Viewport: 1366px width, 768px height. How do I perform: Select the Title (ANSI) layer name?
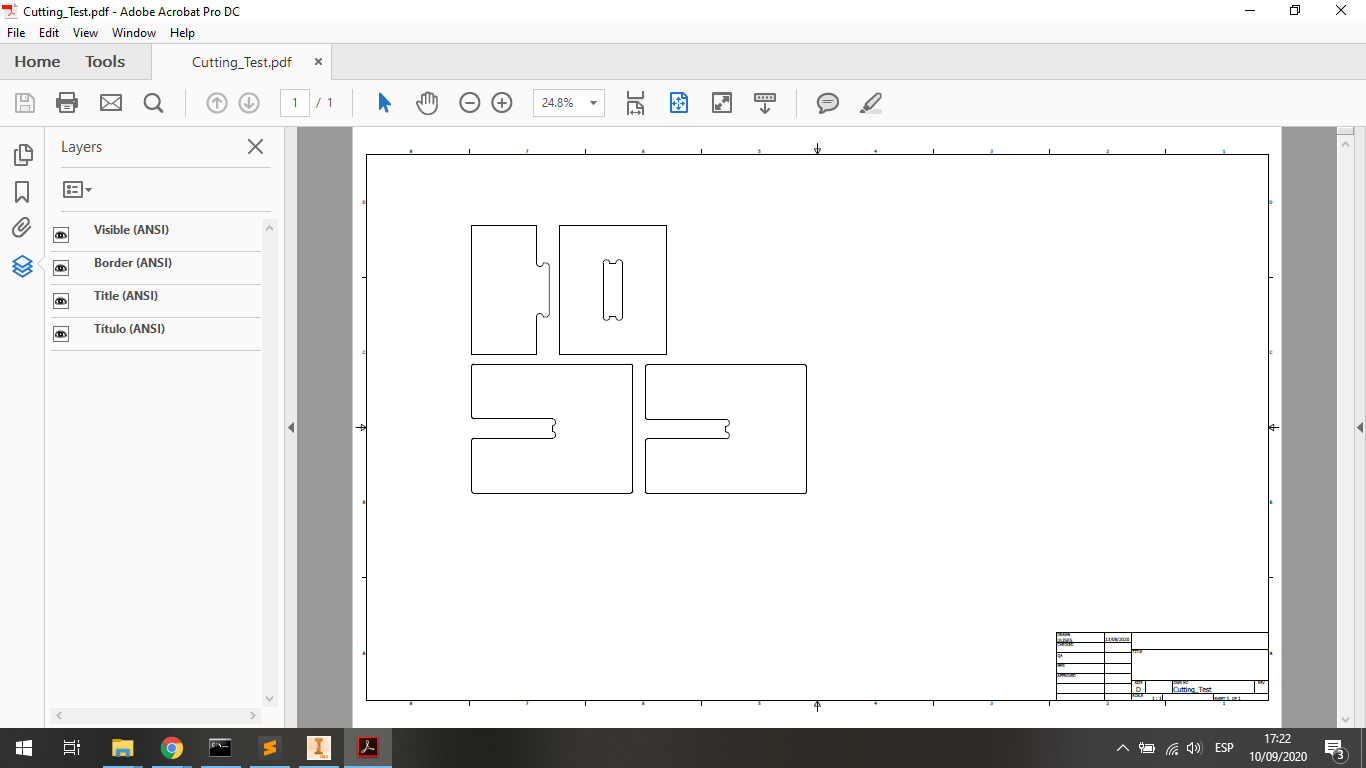tap(126, 296)
